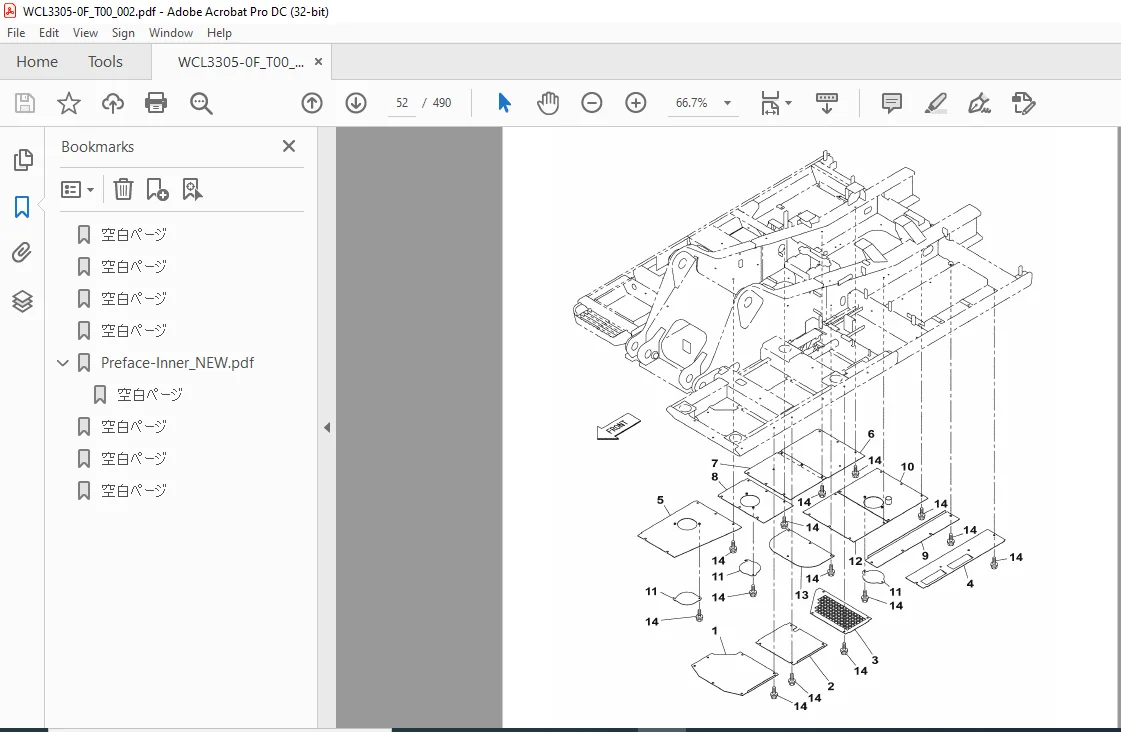Image resolution: width=1121 pixels, height=732 pixels.
Task: Click the FRONT arrow label in the diagram
Action: point(618,427)
